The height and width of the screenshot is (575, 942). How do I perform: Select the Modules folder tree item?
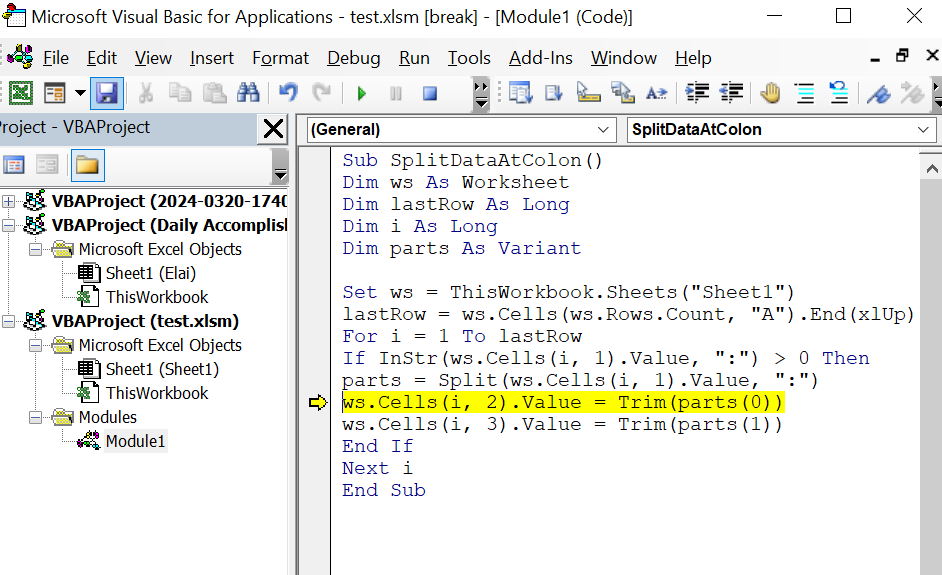[108, 417]
